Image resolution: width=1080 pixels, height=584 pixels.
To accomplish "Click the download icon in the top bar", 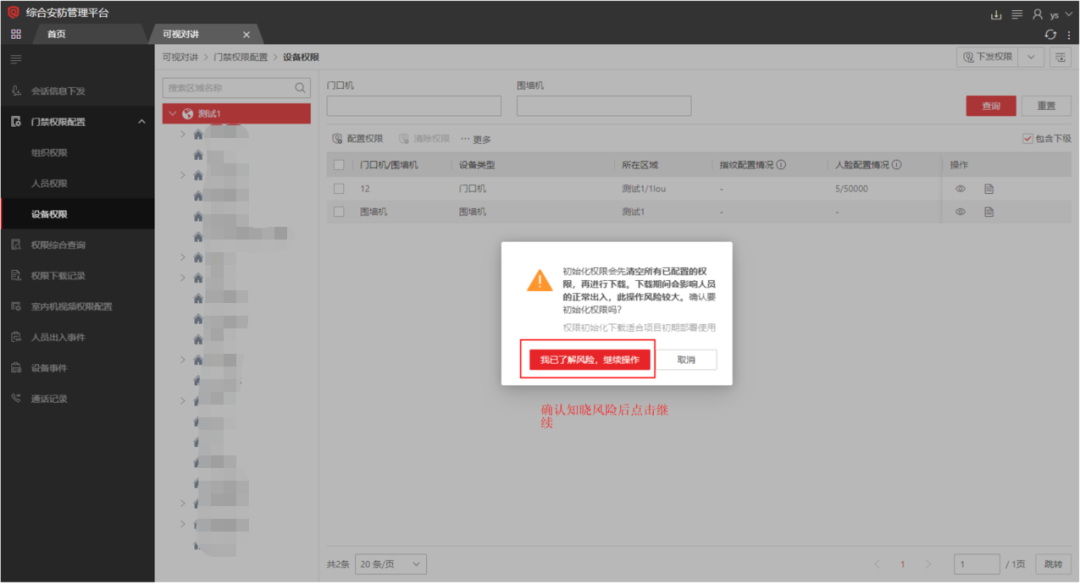I will coord(996,14).
